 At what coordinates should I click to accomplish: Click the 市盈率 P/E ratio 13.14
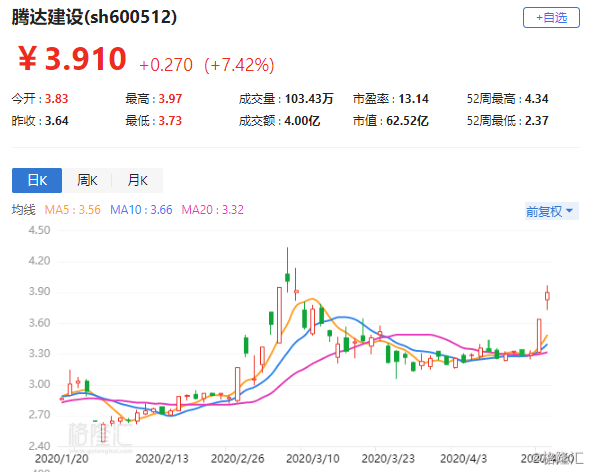tap(413, 99)
